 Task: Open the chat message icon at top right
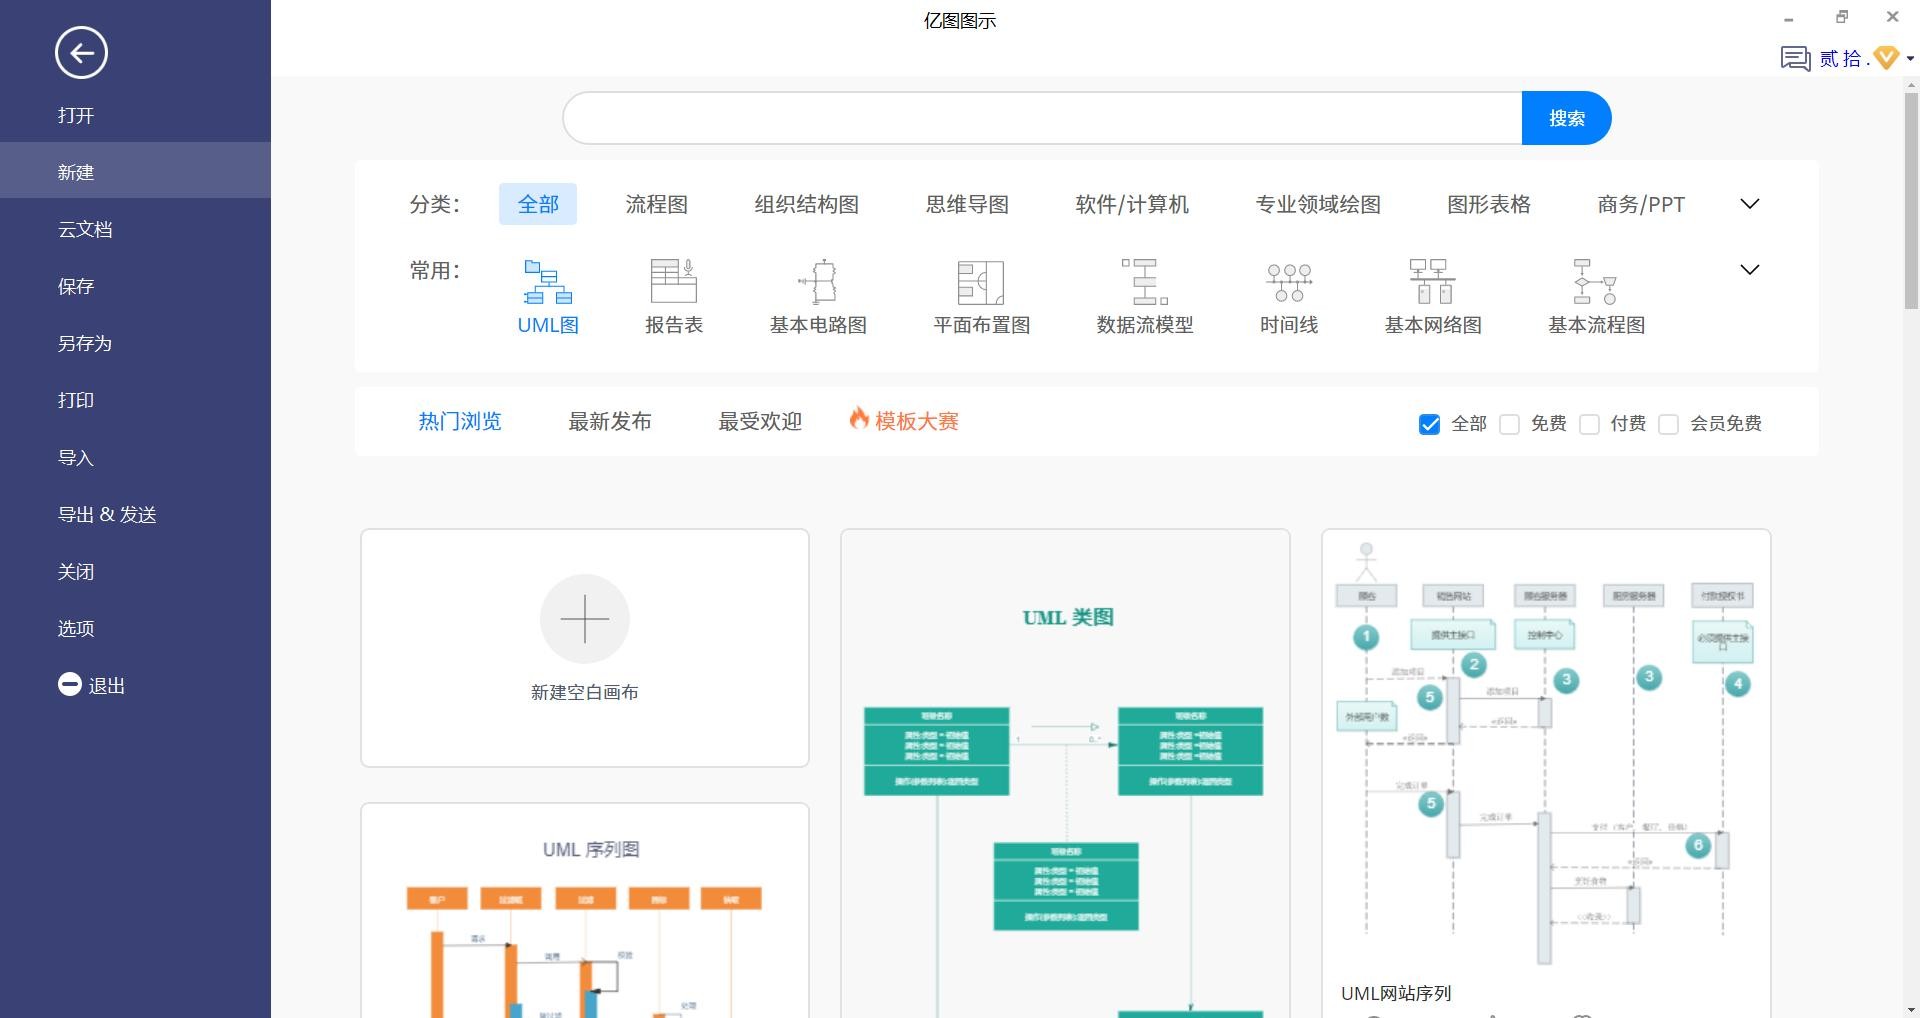click(x=1795, y=59)
